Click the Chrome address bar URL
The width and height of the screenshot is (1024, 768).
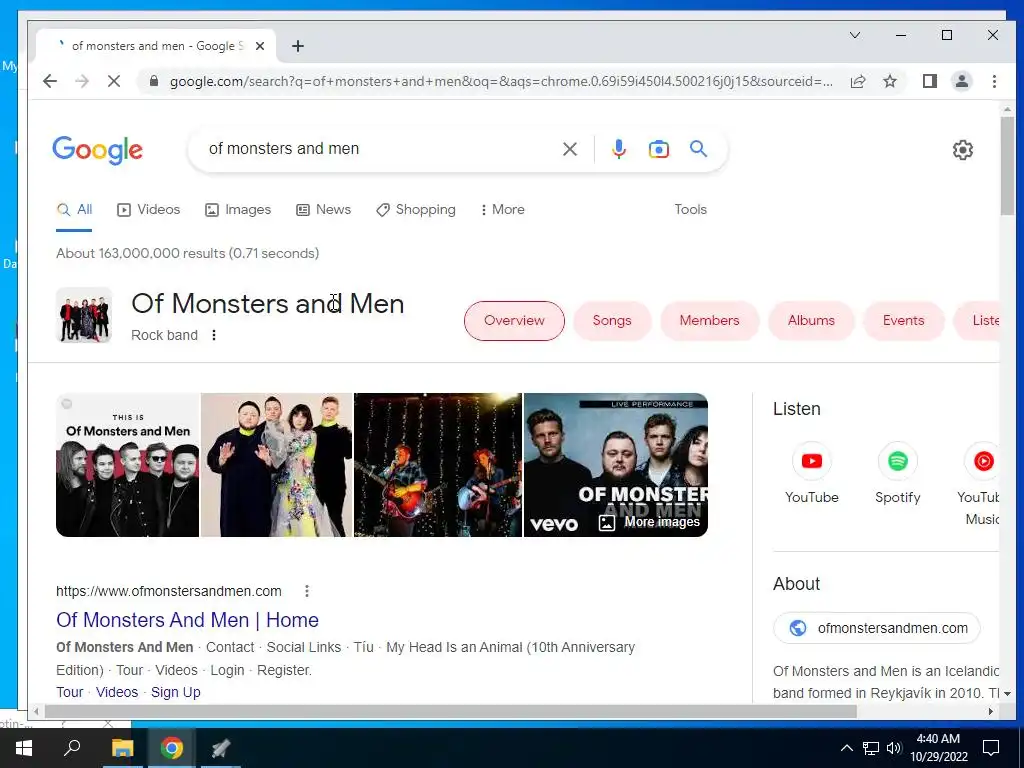[x=501, y=81]
